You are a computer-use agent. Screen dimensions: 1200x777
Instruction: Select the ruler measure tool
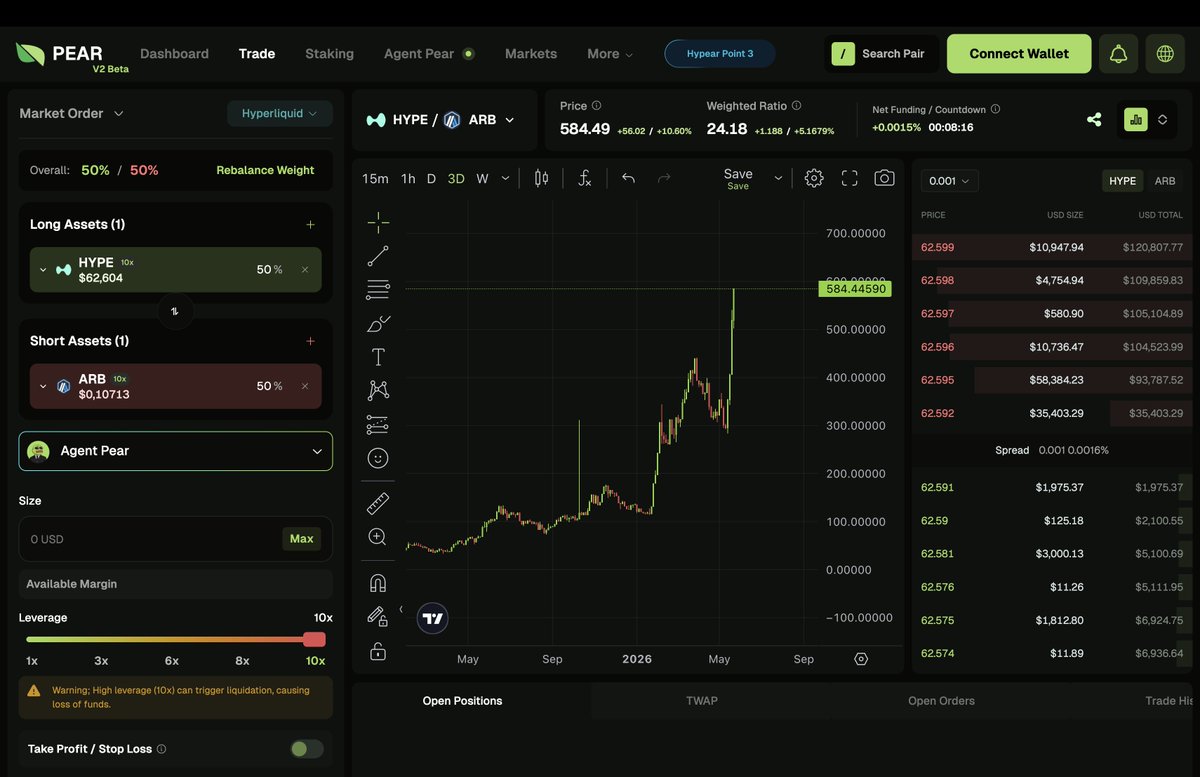point(378,503)
